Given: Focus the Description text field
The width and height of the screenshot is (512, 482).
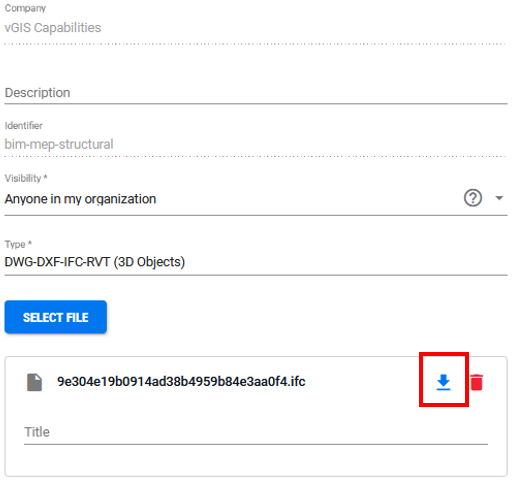Looking at the screenshot, I should (x=256, y=93).
